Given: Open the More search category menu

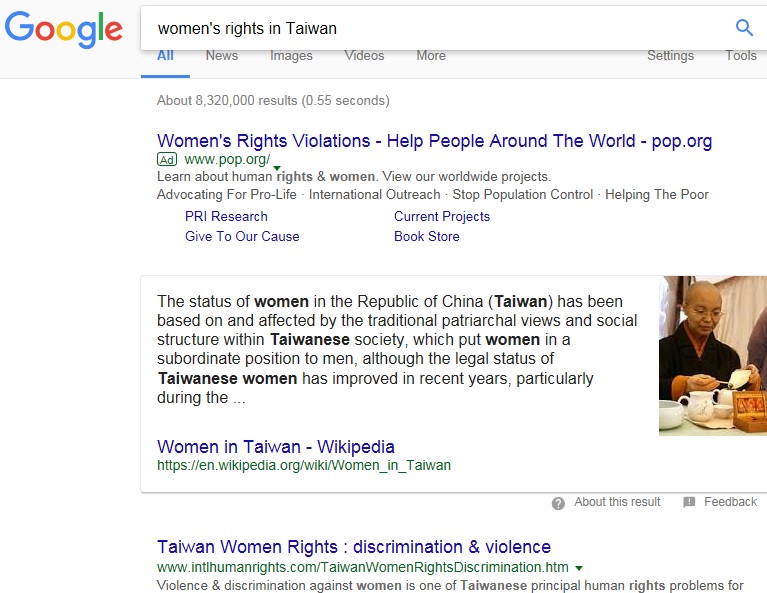Looking at the screenshot, I should coord(431,56).
